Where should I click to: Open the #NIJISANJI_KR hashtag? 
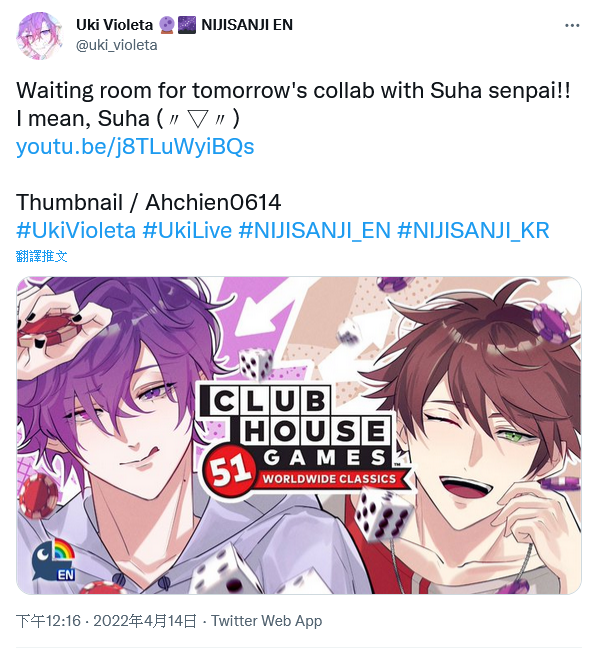473,230
